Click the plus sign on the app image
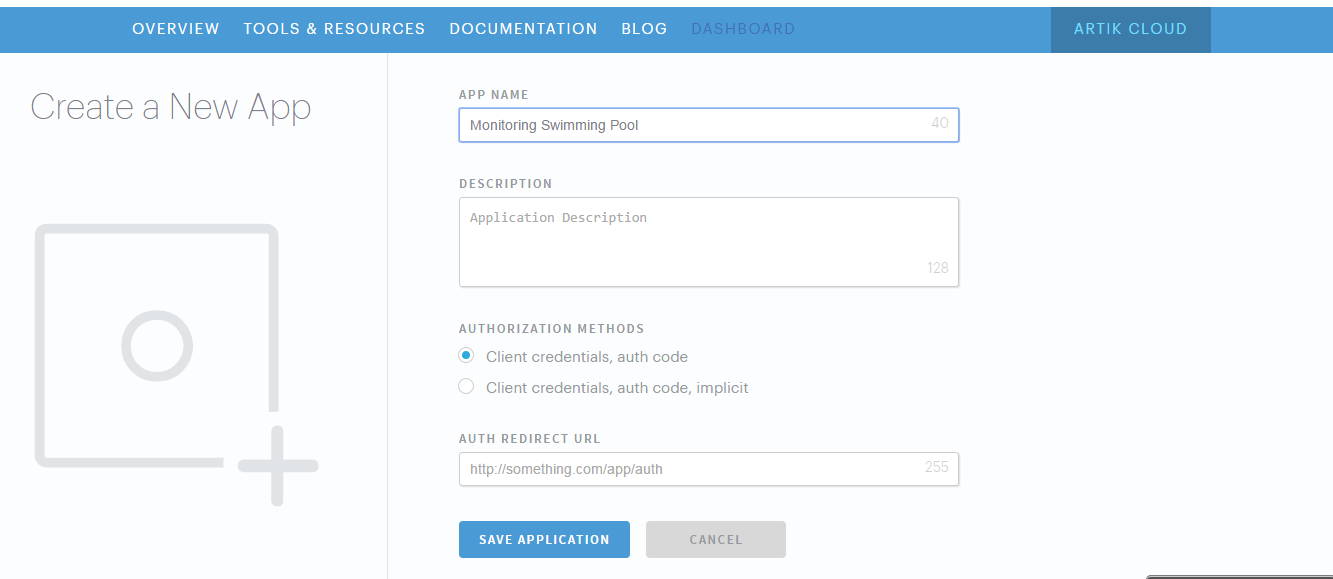 278,466
